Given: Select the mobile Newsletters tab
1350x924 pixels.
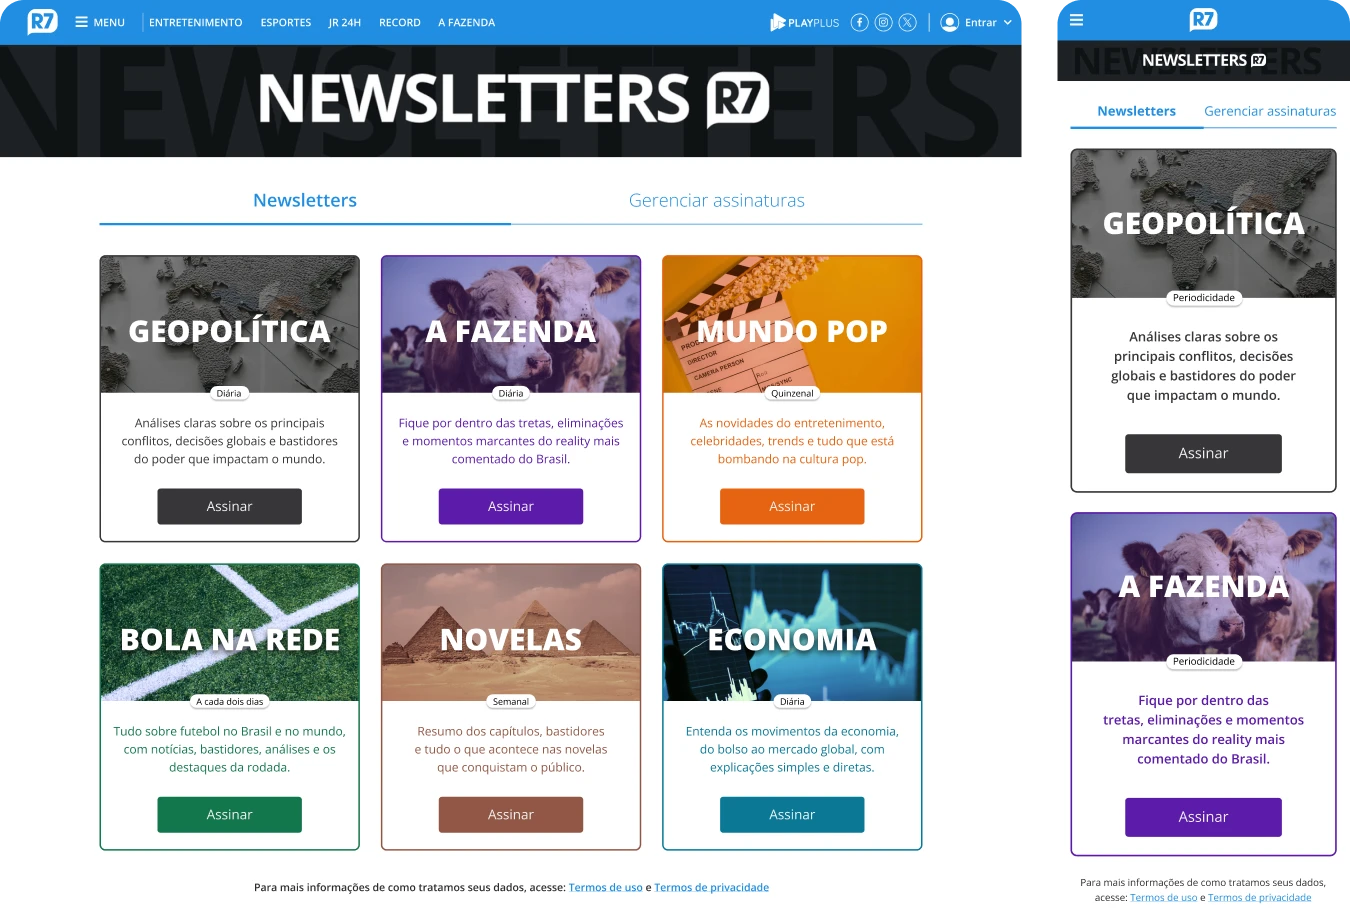Looking at the screenshot, I should point(1136,111).
